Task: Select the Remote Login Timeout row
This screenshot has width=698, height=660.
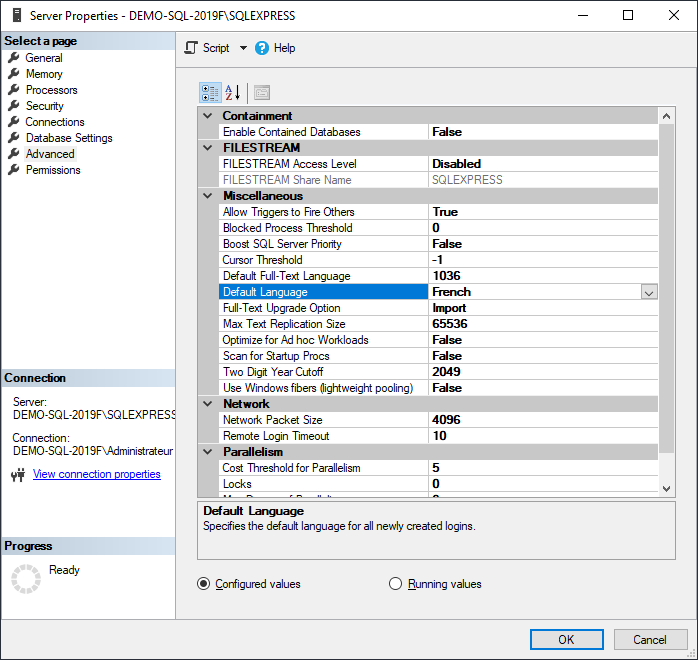Action: point(438,436)
